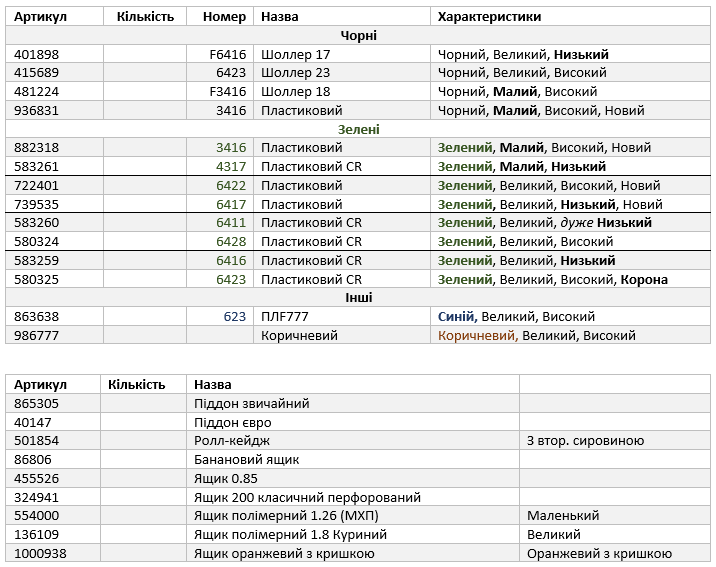
Task: Click the Зелені group heading
Action: (358, 129)
